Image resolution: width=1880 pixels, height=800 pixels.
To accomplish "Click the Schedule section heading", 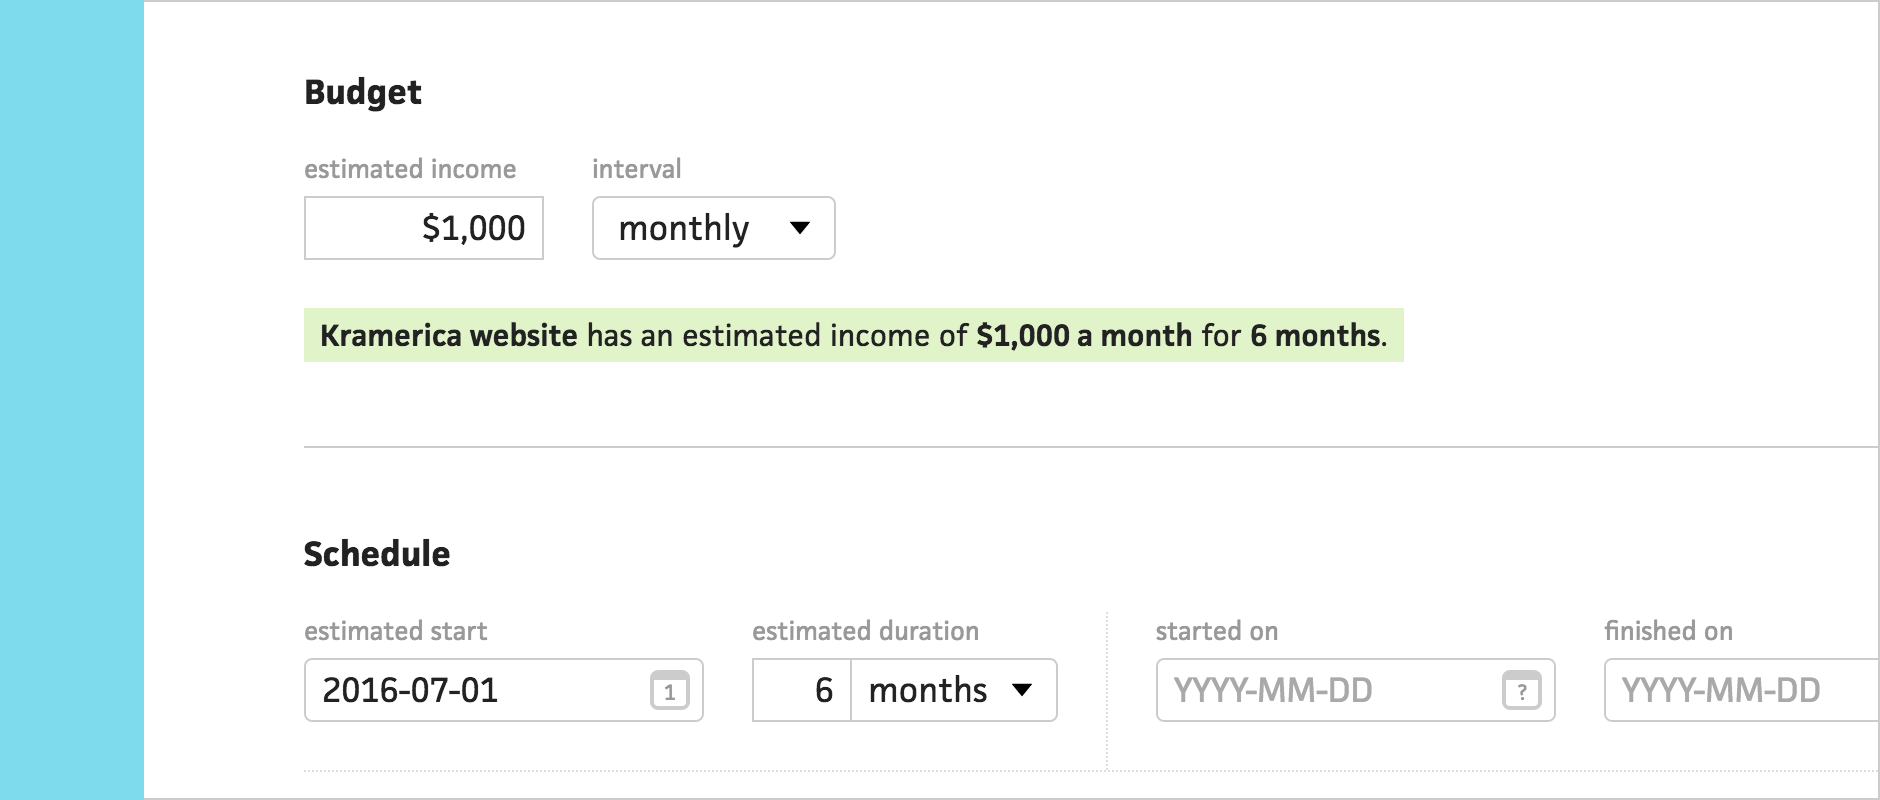I will click(377, 554).
